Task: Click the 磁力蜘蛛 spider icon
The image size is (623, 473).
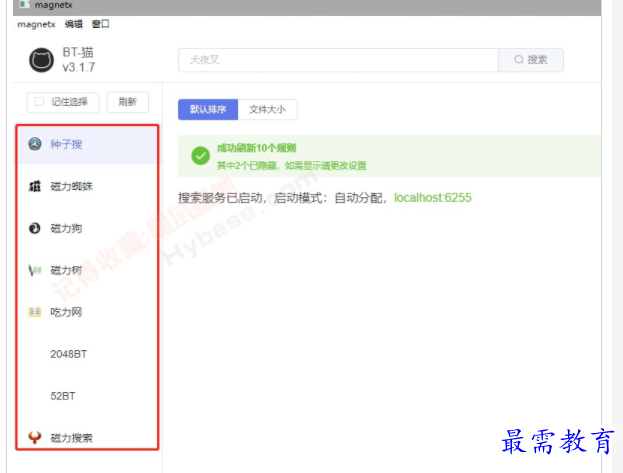Action: click(35, 186)
